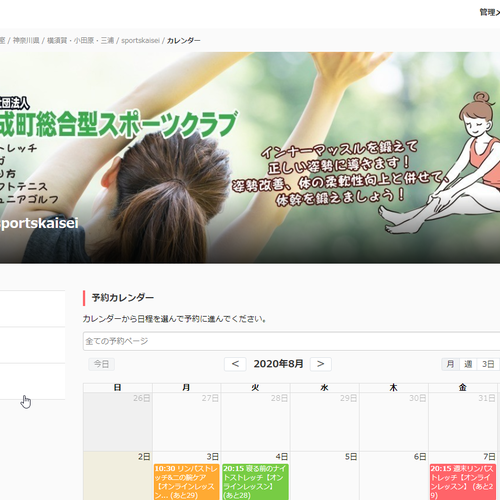Advance to next month with right arrow

320,364
